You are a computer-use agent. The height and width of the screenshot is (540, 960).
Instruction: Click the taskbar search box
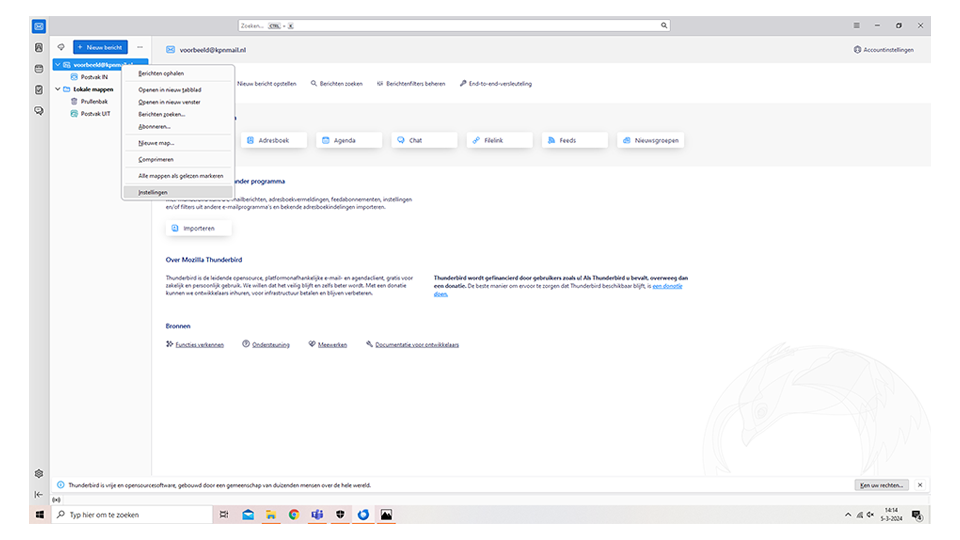click(132, 515)
